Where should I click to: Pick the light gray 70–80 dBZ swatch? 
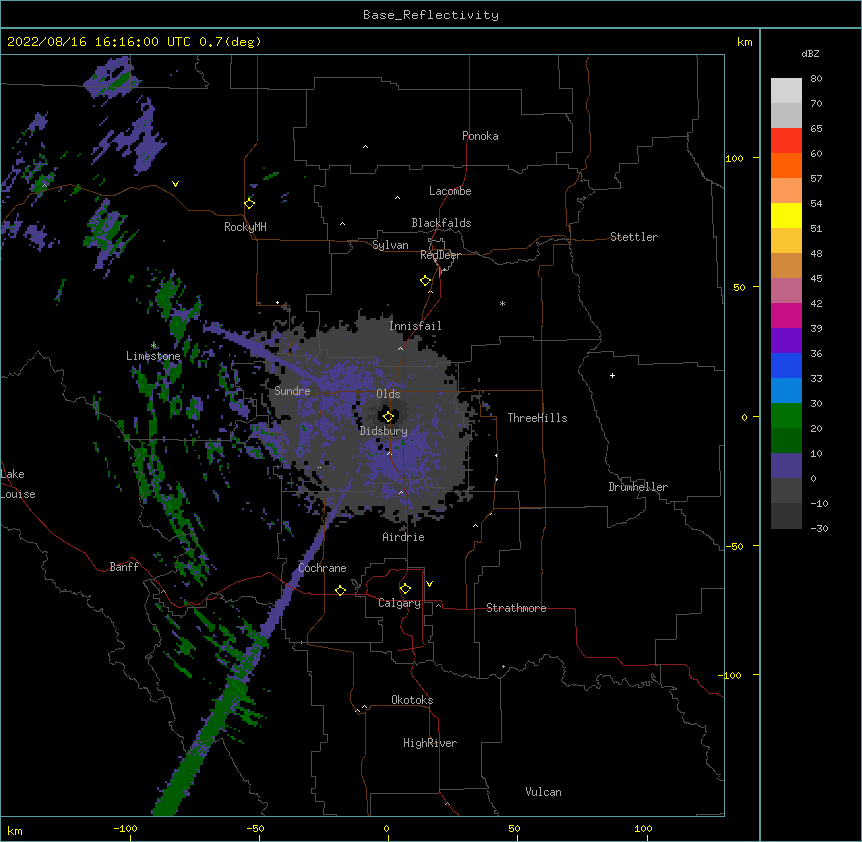(786, 91)
